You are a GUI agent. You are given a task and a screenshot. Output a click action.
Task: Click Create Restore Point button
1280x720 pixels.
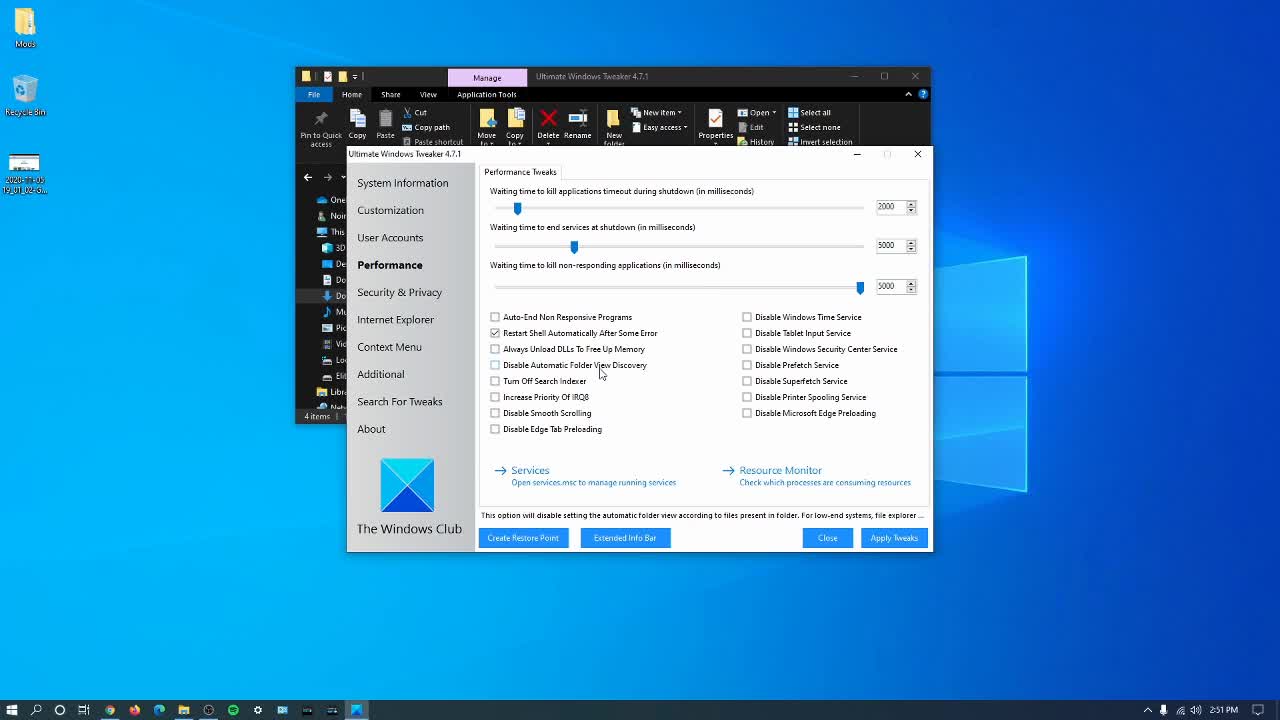coord(523,538)
